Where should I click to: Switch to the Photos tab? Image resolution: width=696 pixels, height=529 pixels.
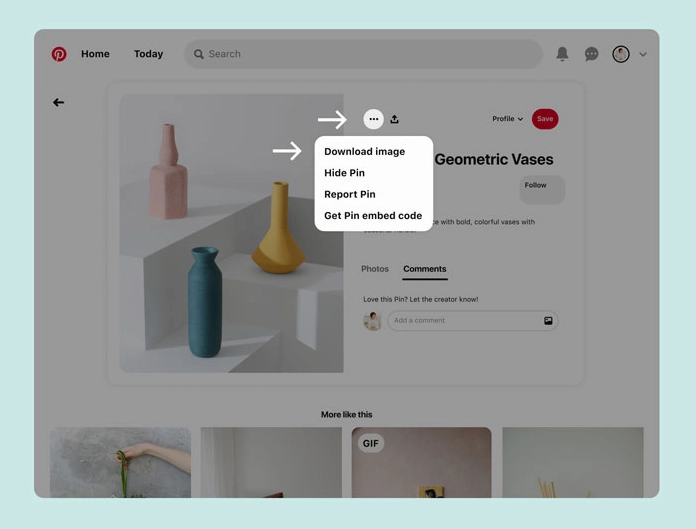(x=375, y=269)
